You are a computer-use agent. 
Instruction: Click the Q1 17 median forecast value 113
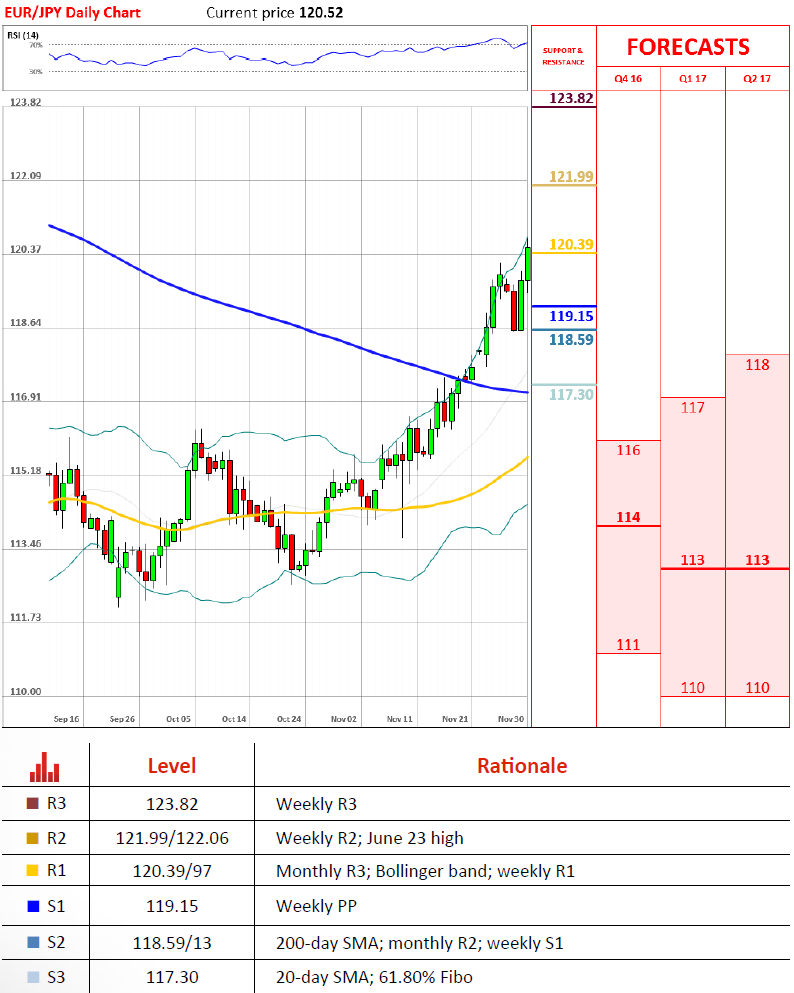tap(693, 560)
